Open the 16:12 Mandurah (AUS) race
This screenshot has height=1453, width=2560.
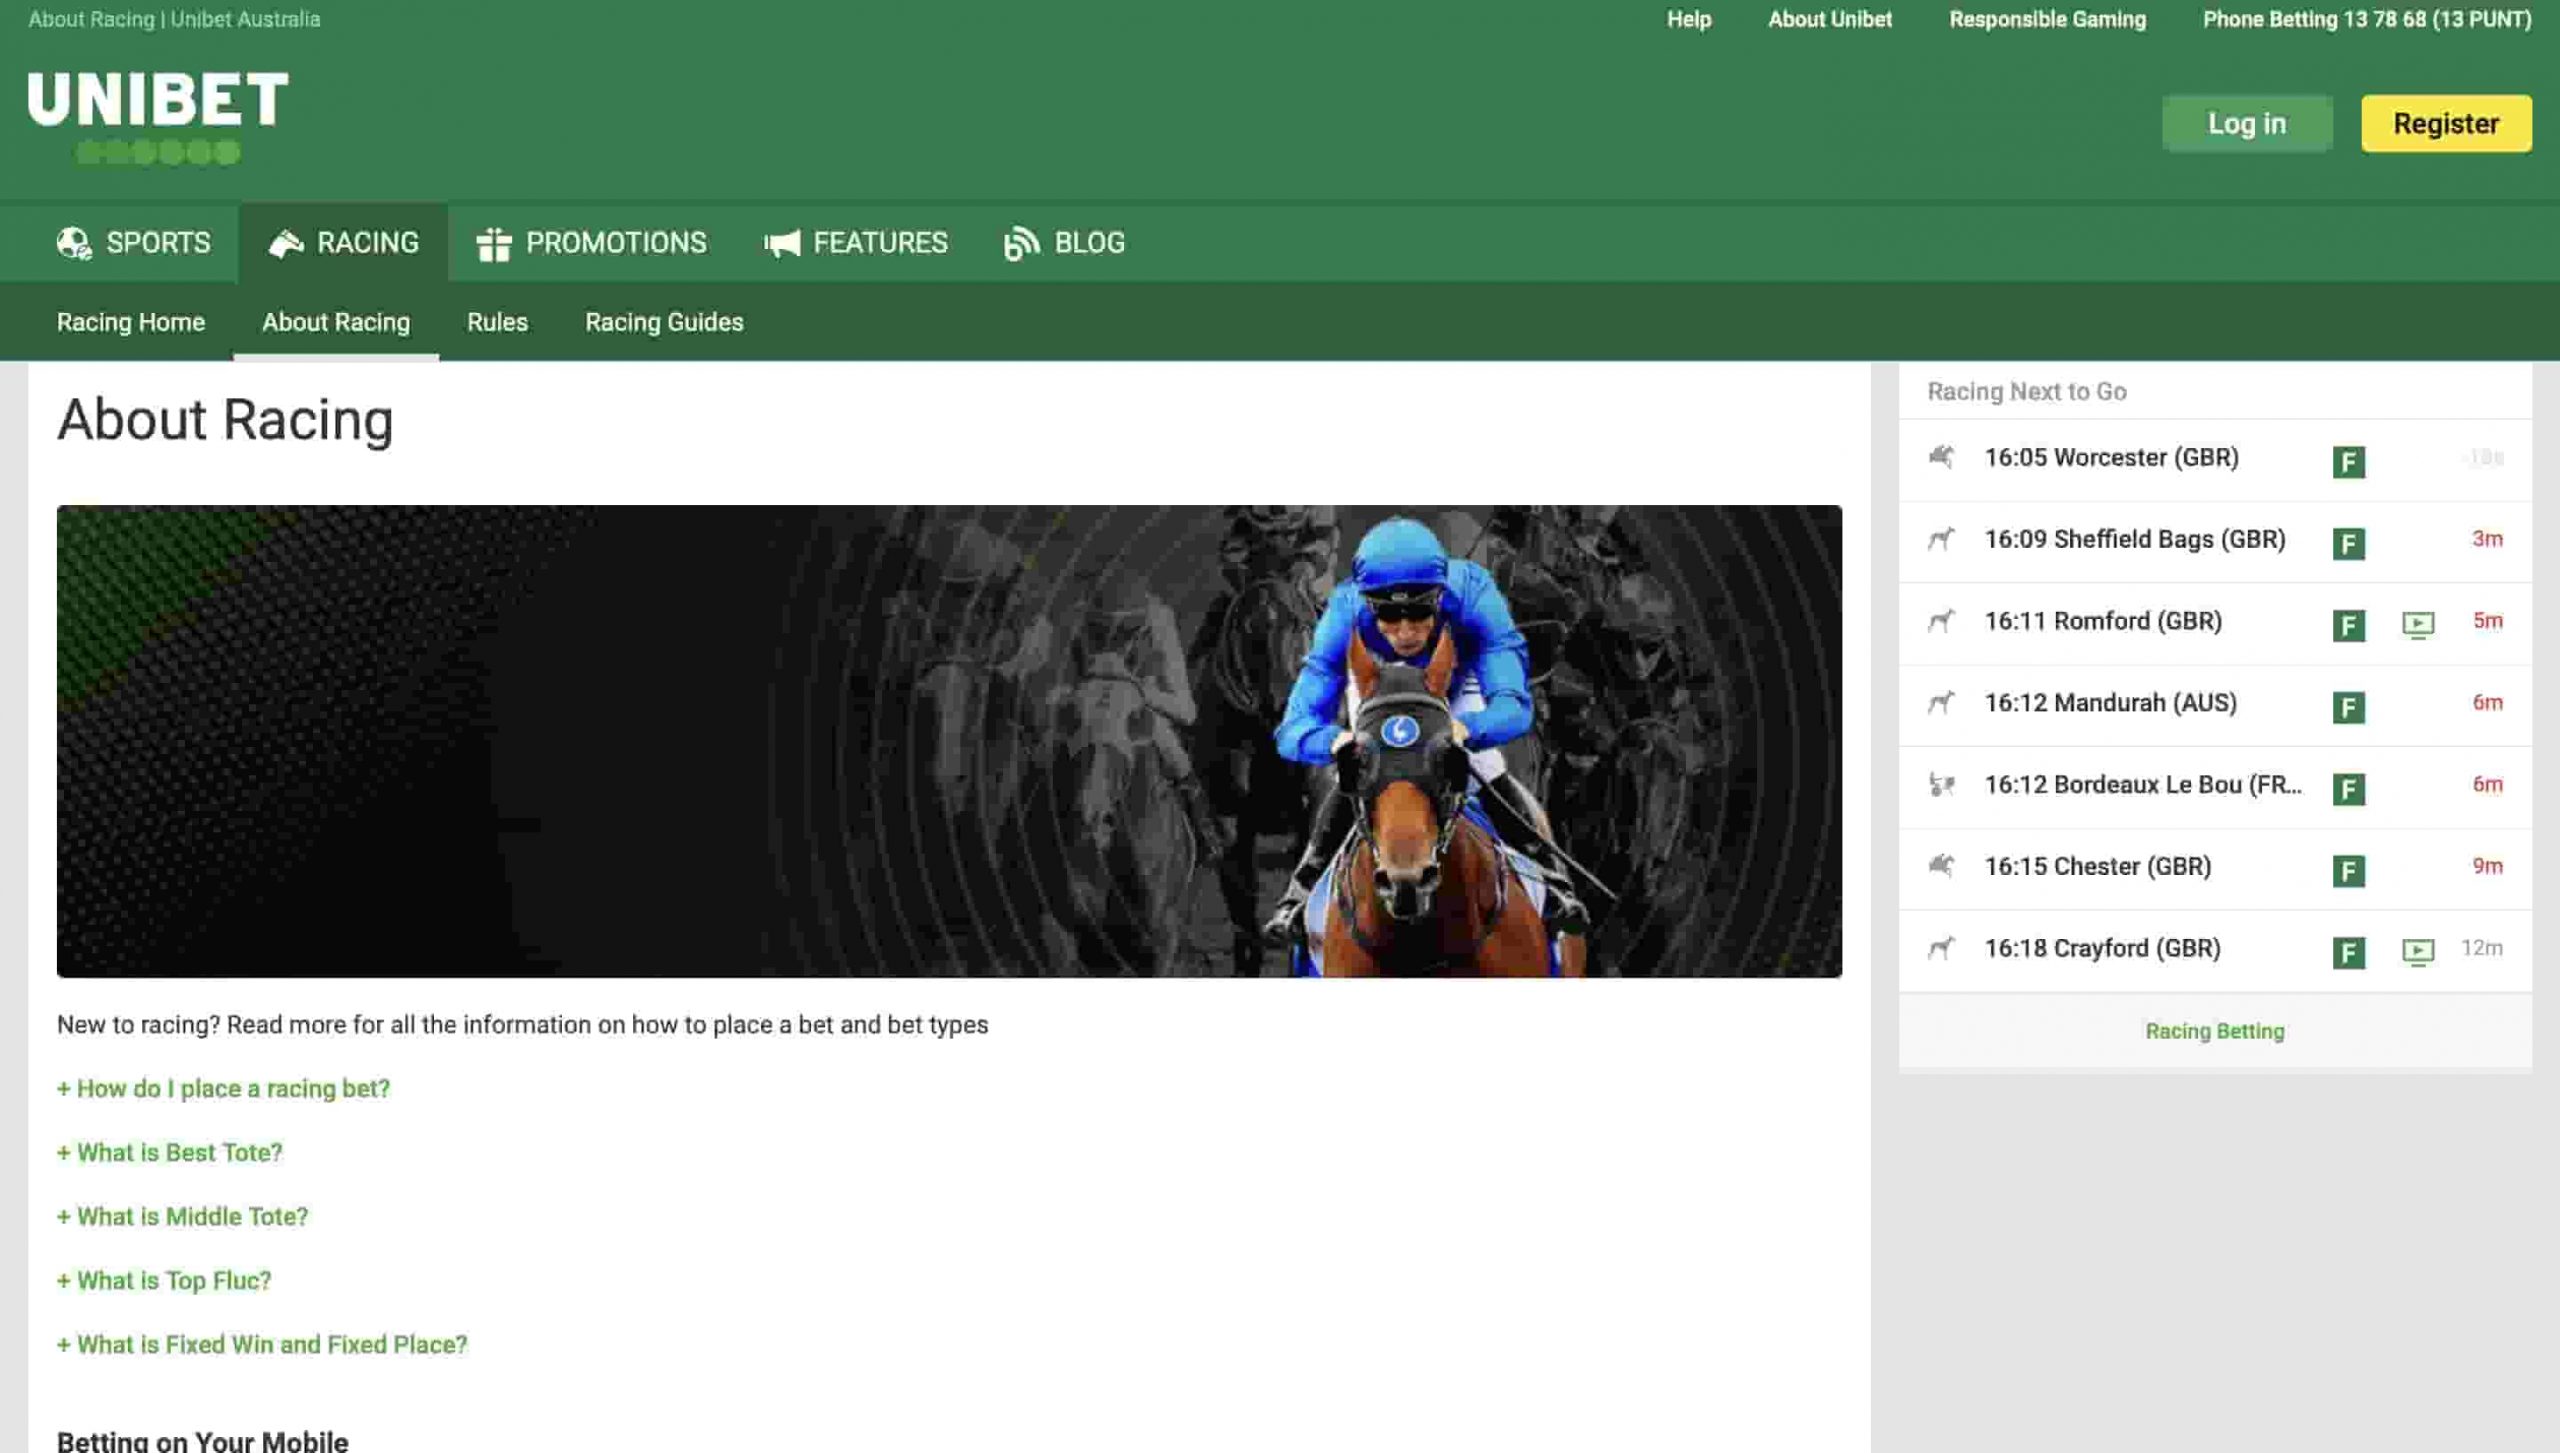click(x=2215, y=705)
